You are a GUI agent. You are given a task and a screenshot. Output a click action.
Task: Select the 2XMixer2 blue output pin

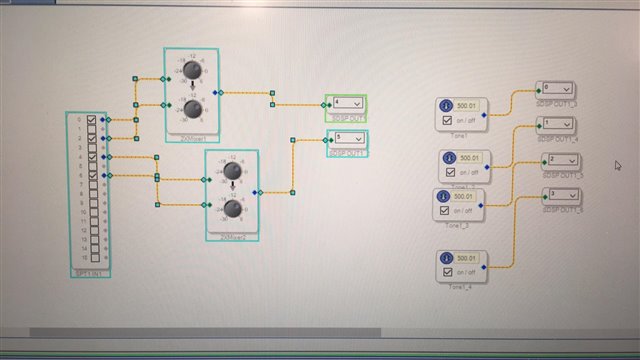point(255,192)
